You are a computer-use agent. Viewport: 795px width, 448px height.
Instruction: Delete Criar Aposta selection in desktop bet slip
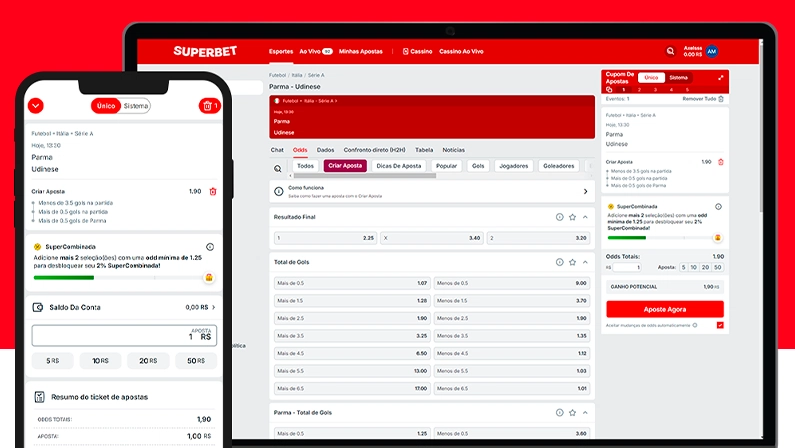(x=720, y=162)
